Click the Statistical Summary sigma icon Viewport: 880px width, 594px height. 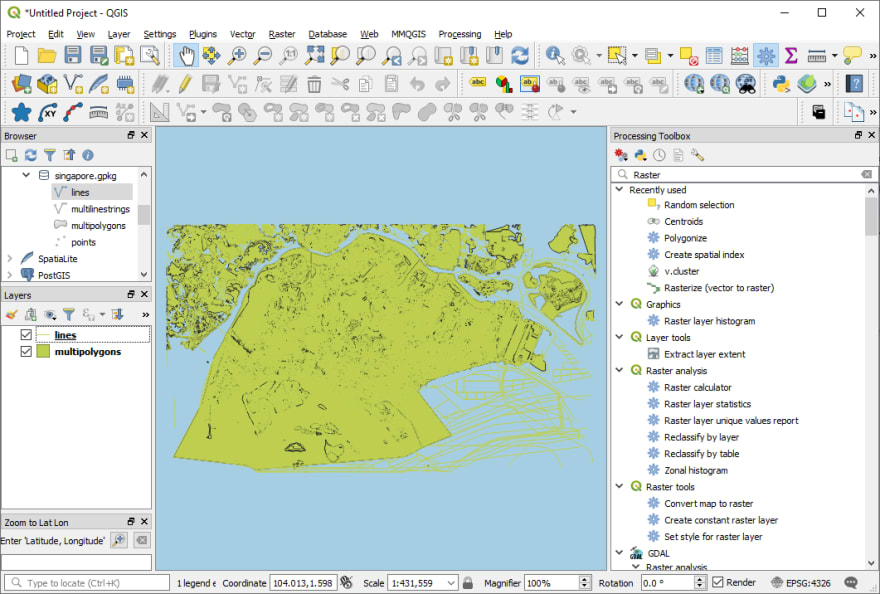pos(791,56)
